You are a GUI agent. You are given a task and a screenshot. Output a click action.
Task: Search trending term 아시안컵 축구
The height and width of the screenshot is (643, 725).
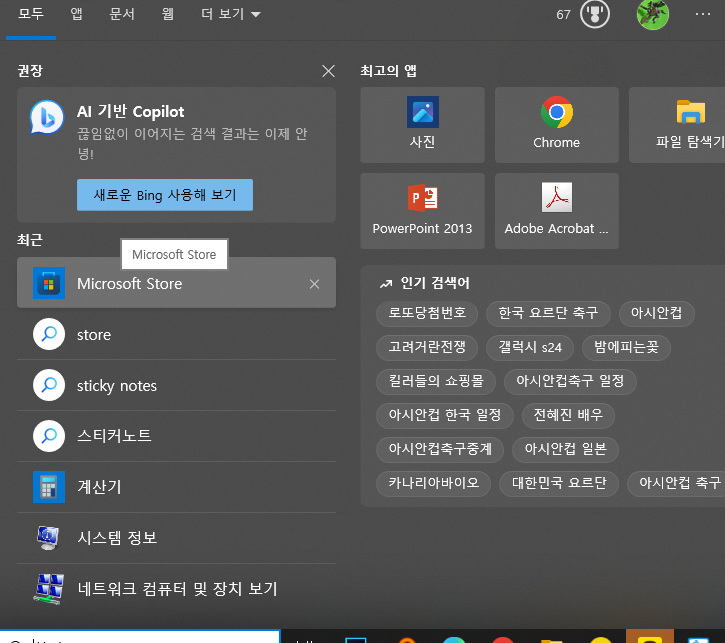(676, 484)
